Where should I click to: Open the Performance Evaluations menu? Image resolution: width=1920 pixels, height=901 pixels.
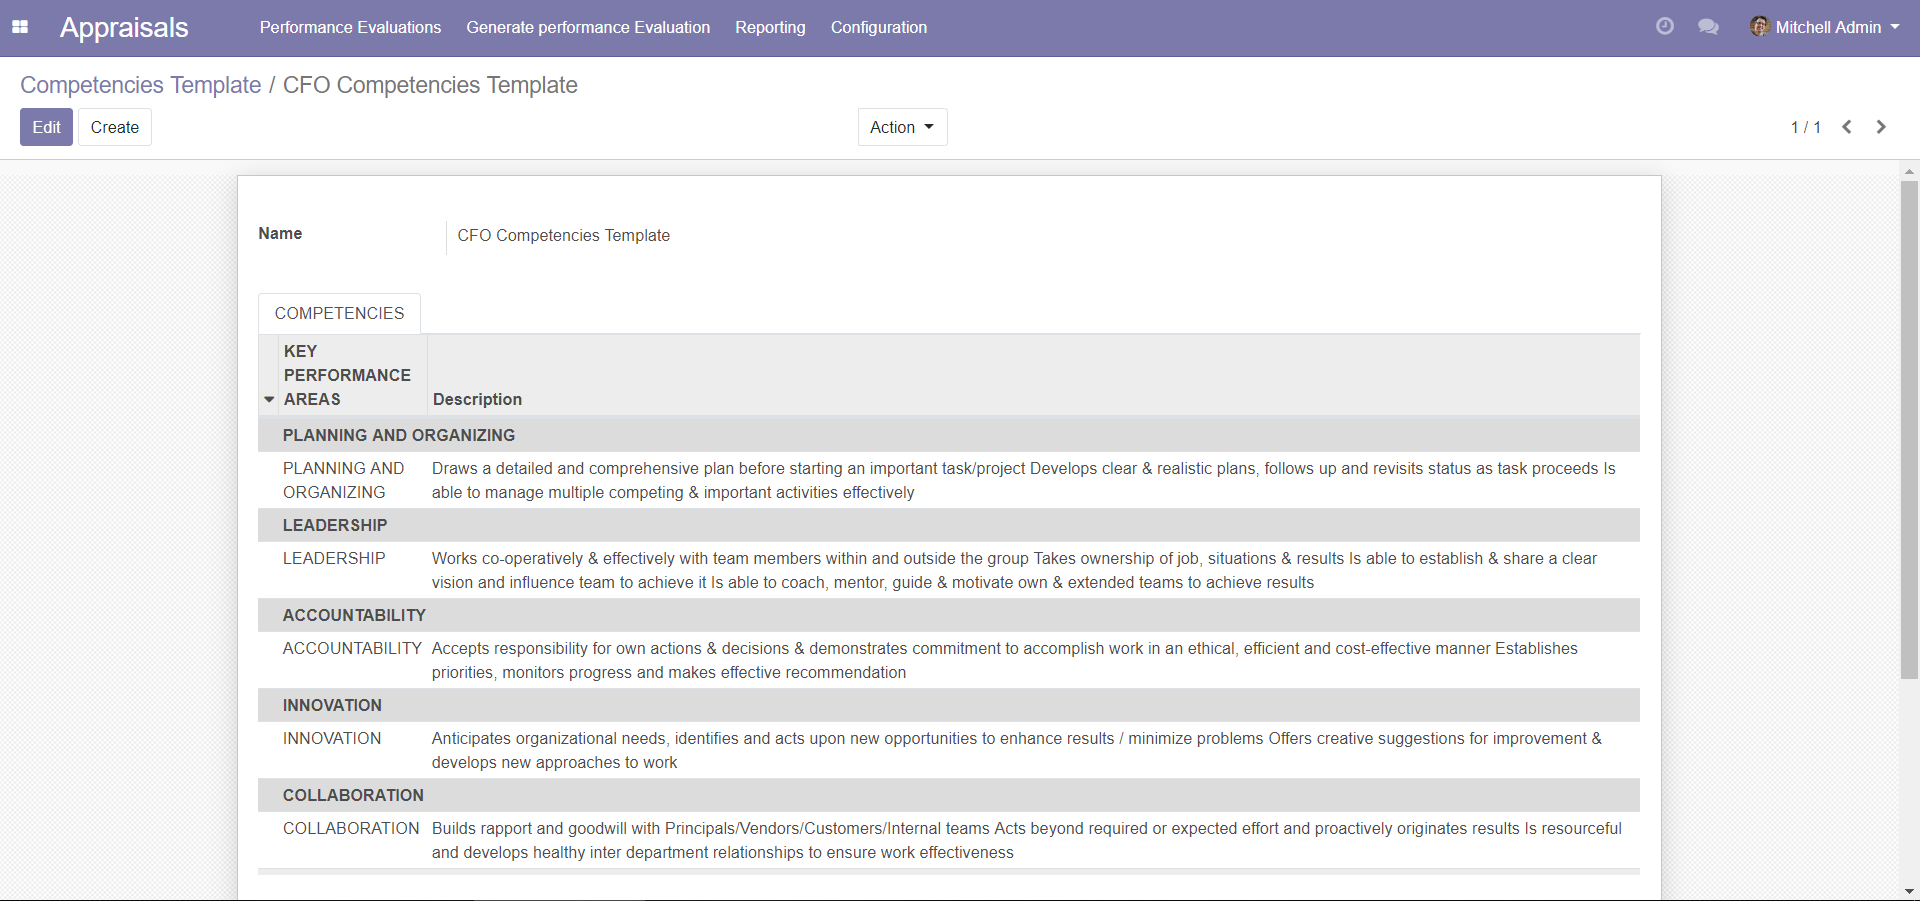(x=350, y=27)
